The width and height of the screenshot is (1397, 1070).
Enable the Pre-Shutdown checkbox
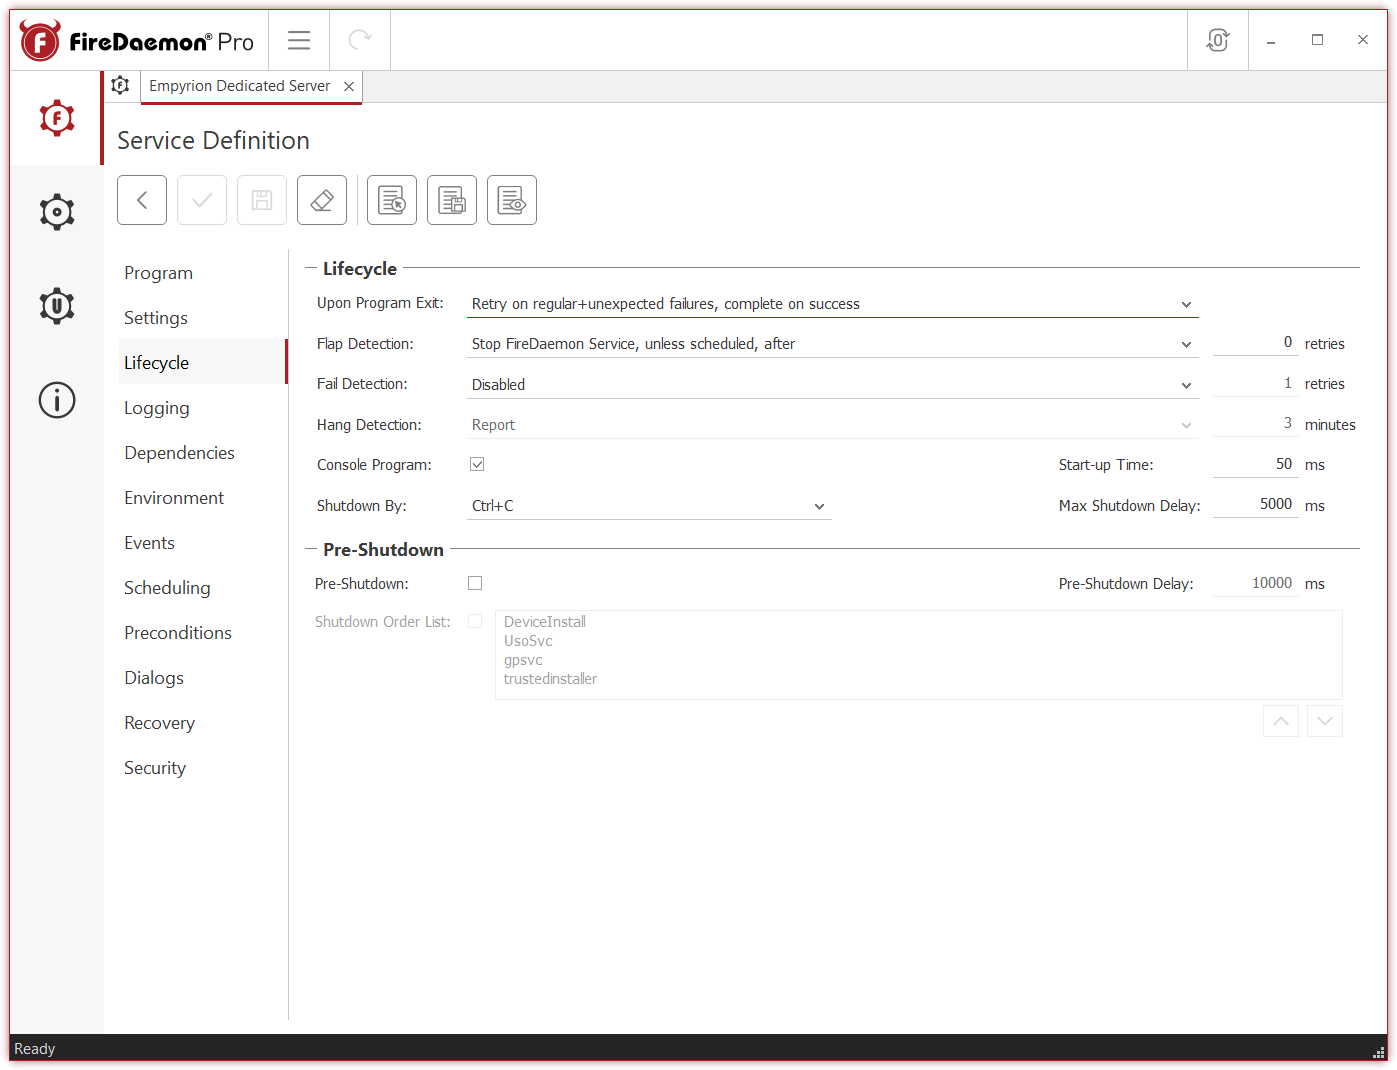click(x=475, y=582)
